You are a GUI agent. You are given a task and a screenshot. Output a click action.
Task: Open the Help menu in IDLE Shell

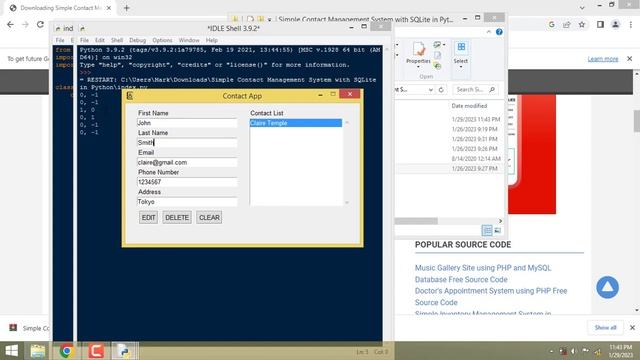point(211,40)
